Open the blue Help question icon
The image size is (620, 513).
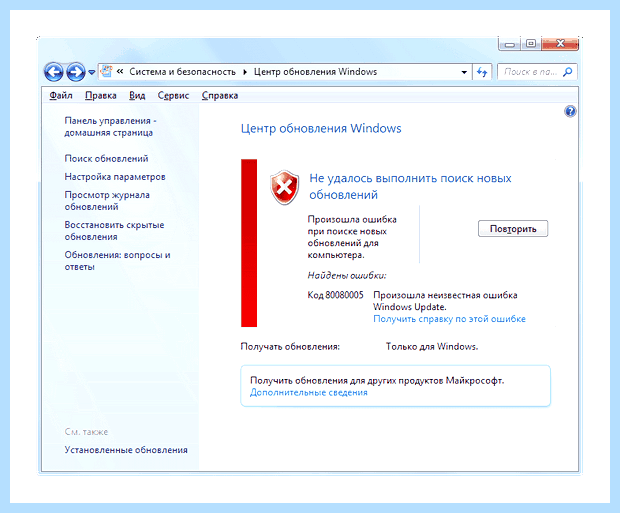point(570,112)
